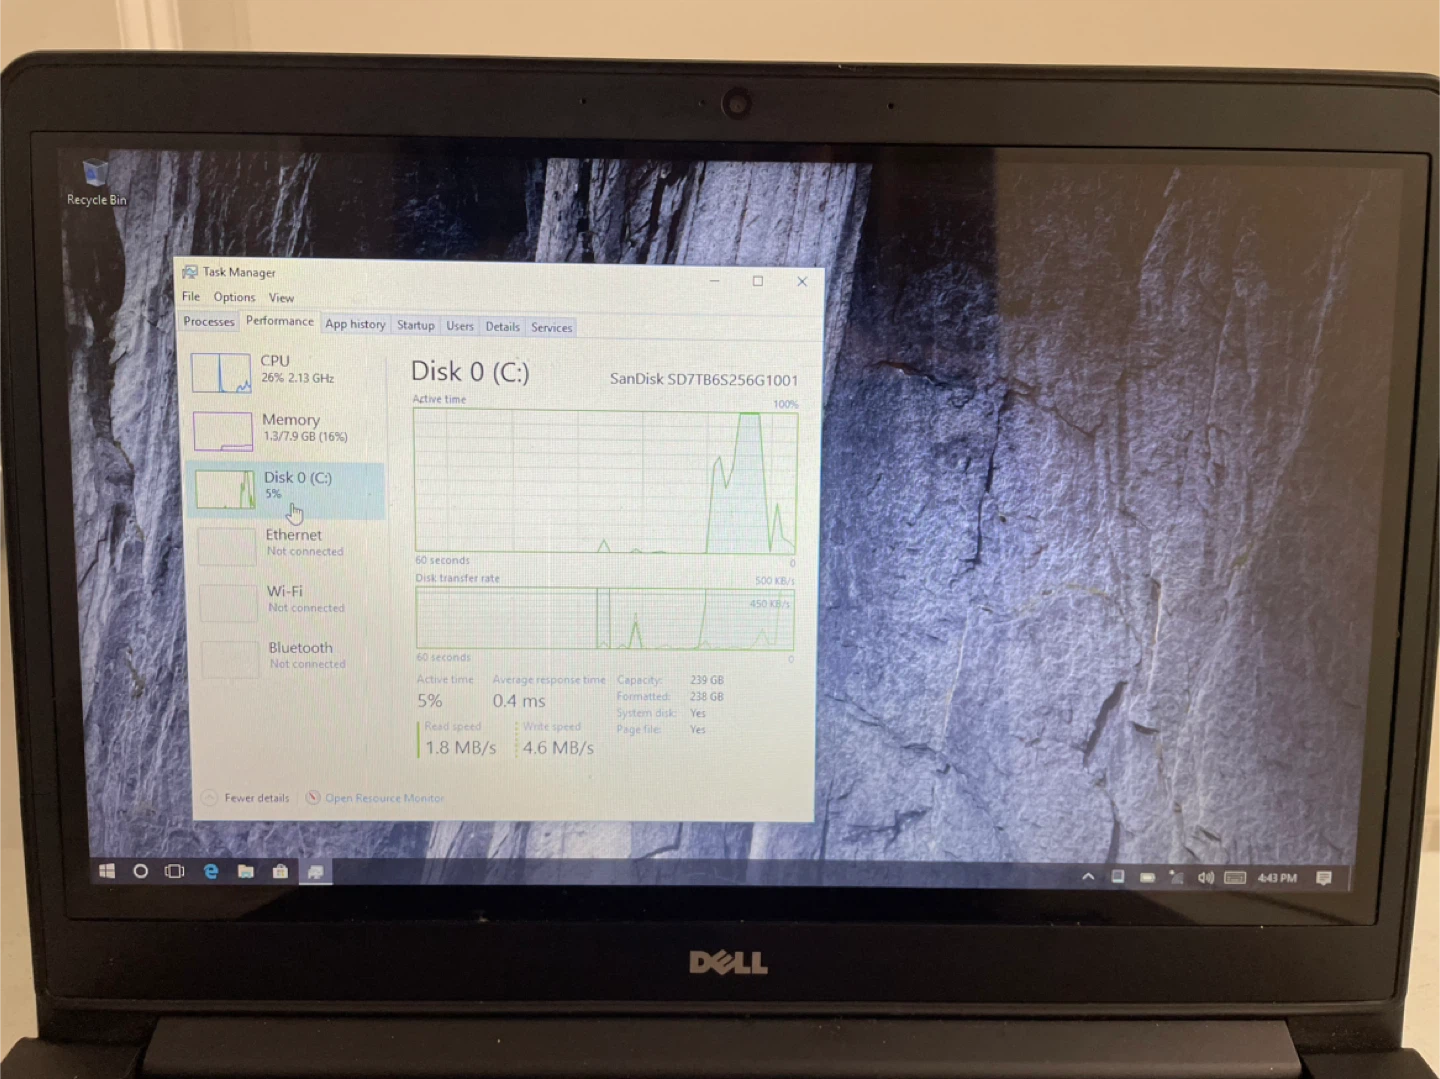Image resolution: width=1440 pixels, height=1079 pixels.
Task: Open the Action Center notification icon
Action: (1324, 878)
